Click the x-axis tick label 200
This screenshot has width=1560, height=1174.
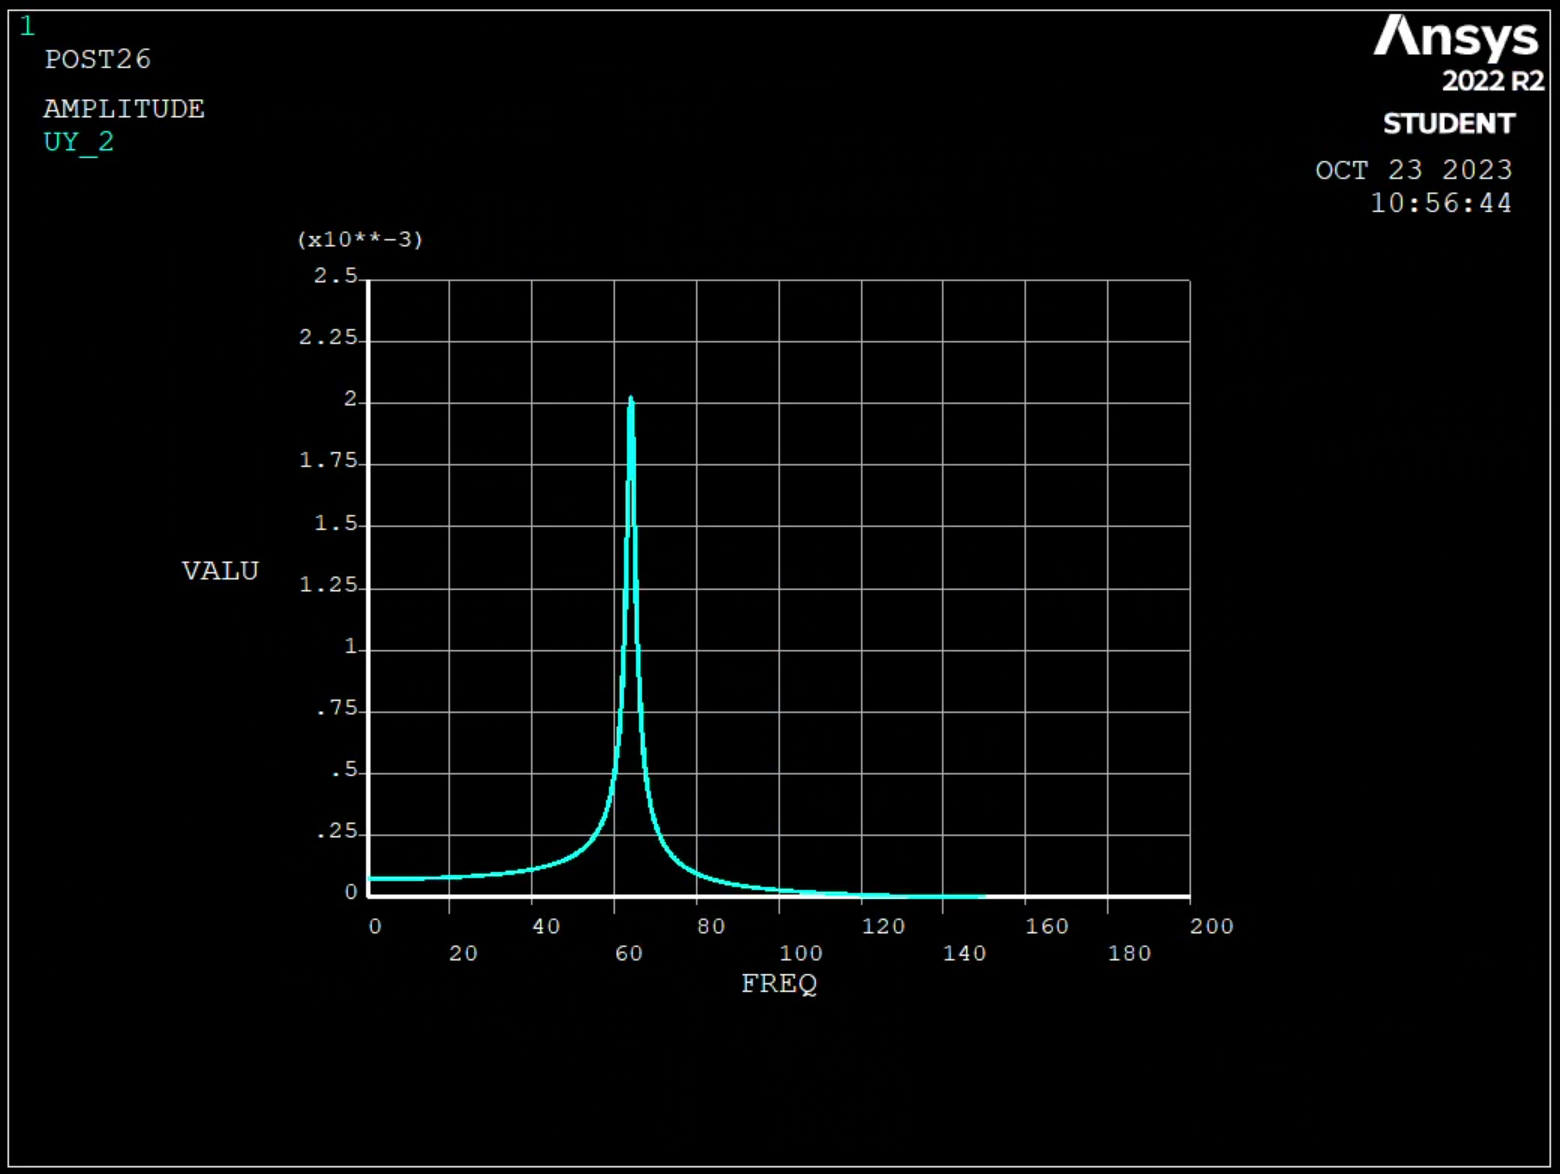point(1212,927)
